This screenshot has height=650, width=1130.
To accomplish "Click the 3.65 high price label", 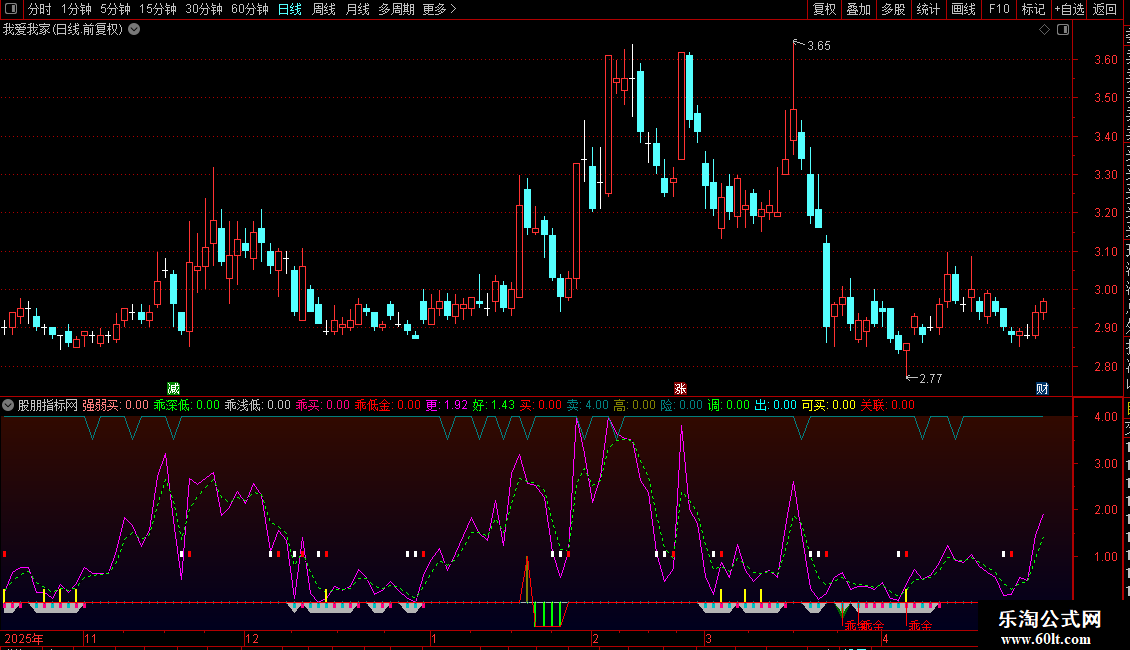I will coord(819,45).
